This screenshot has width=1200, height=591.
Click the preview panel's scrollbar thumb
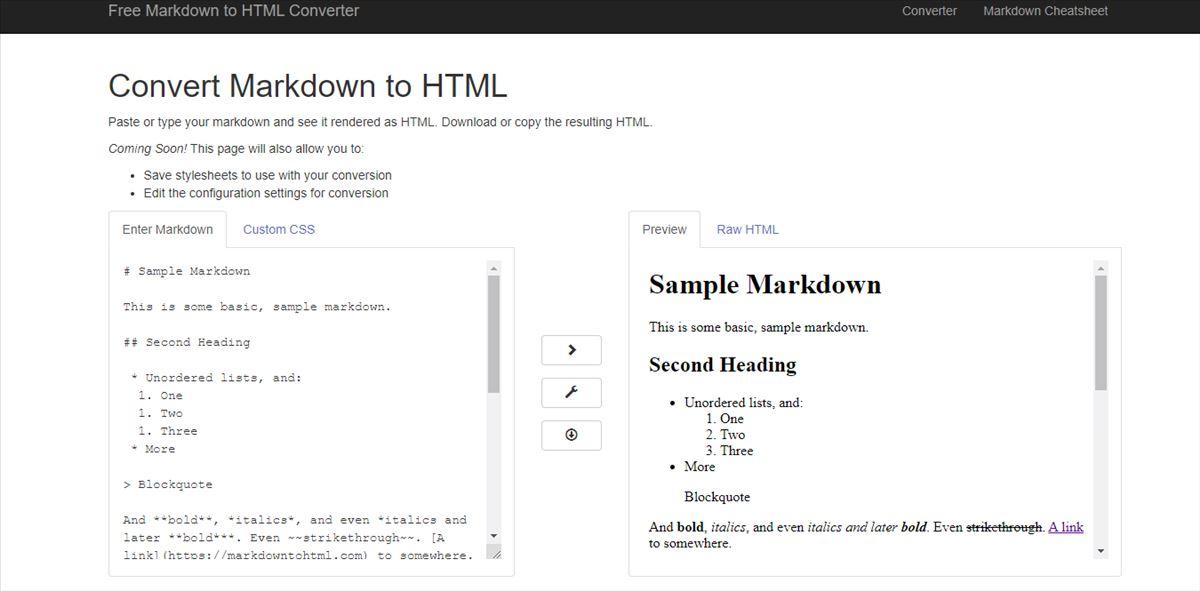1100,330
